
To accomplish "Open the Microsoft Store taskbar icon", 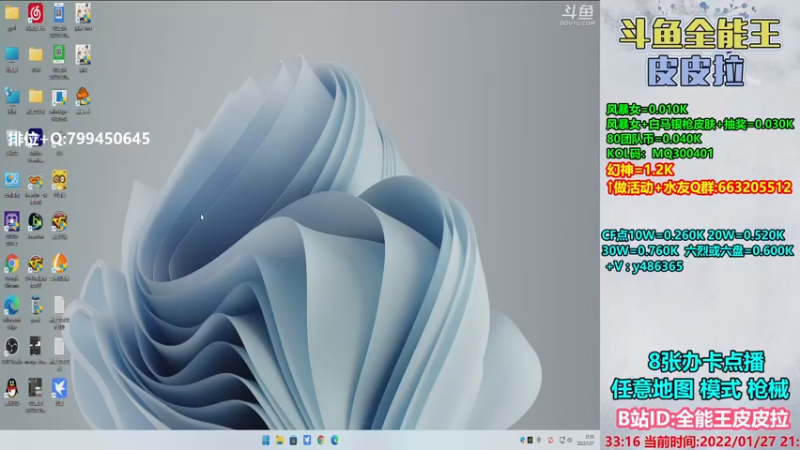I will (293, 440).
